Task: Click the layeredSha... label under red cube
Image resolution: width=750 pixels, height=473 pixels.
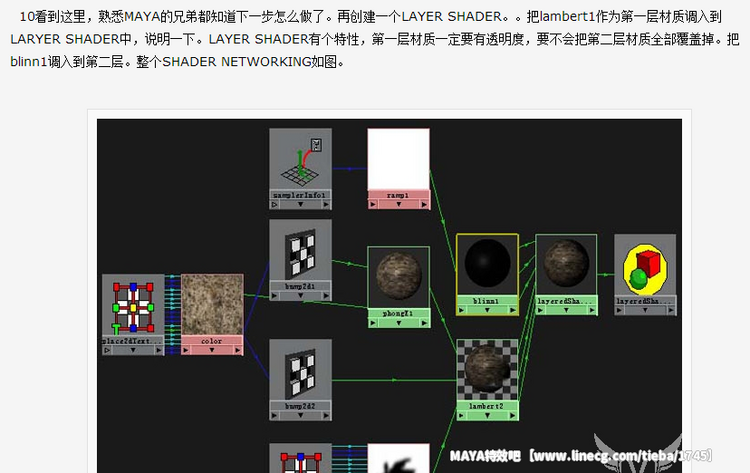Action: [x=644, y=301]
